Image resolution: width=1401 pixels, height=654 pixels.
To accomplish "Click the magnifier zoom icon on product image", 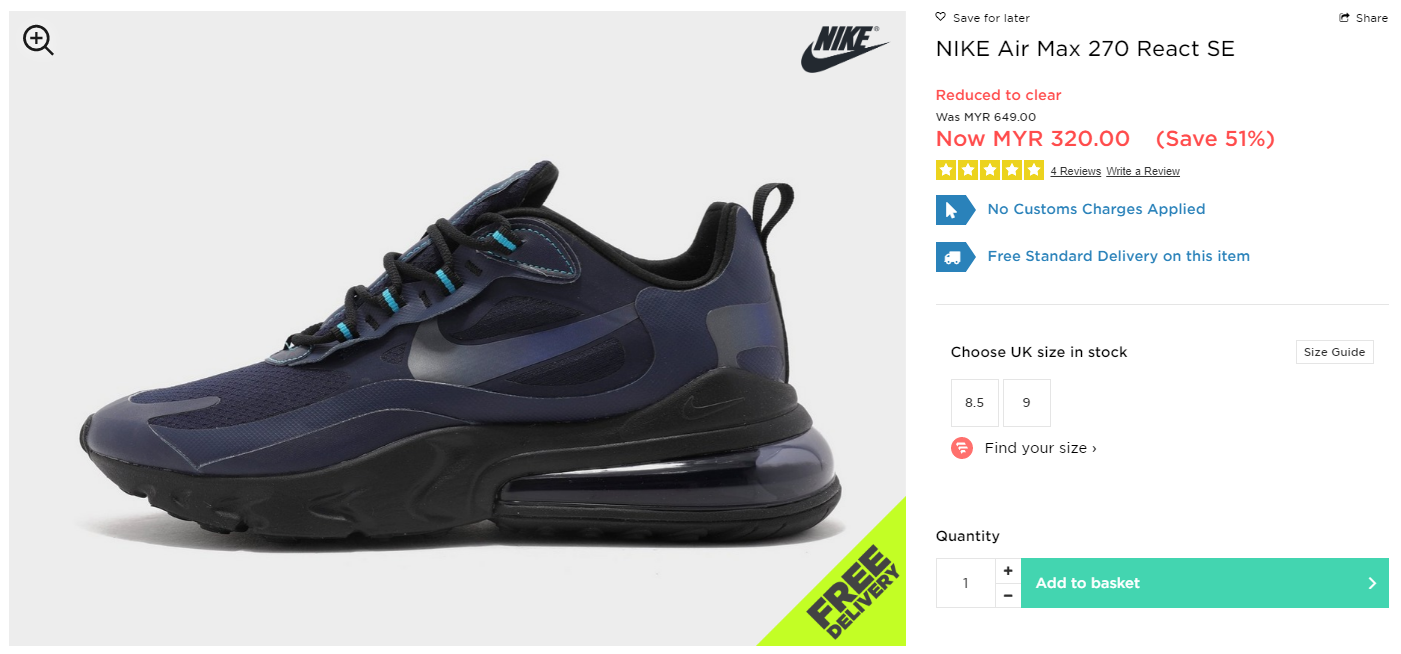I will [x=38, y=41].
